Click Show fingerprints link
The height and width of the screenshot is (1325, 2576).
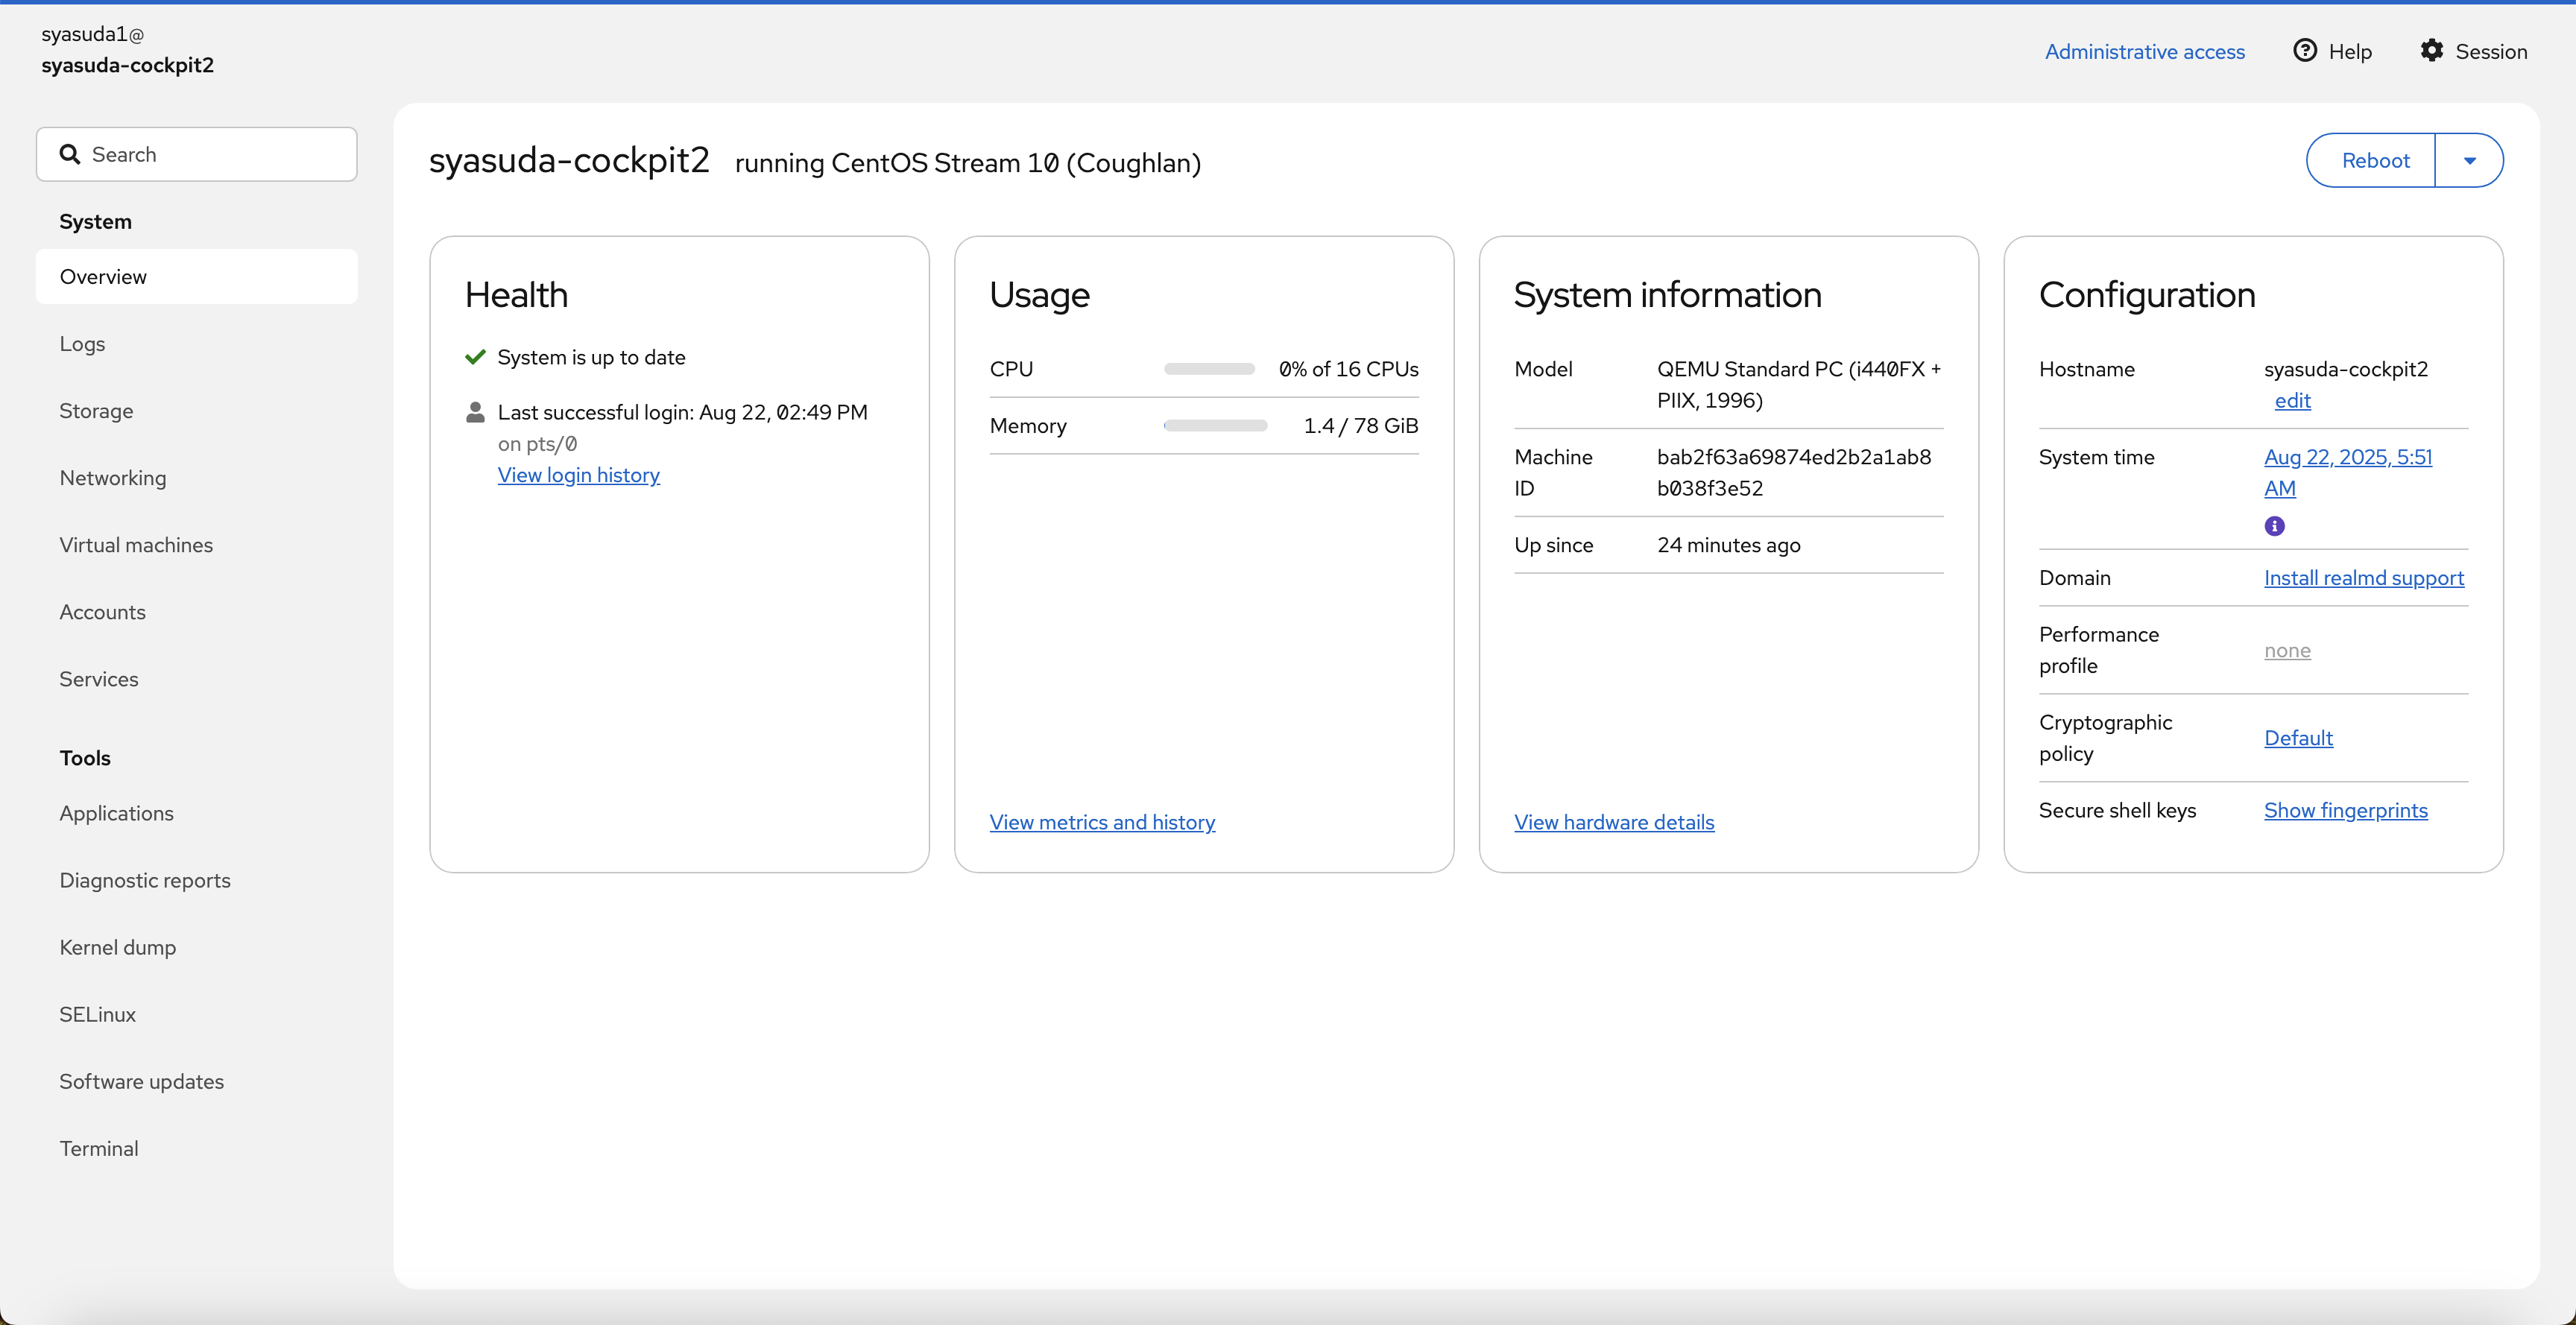(x=2345, y=810)
